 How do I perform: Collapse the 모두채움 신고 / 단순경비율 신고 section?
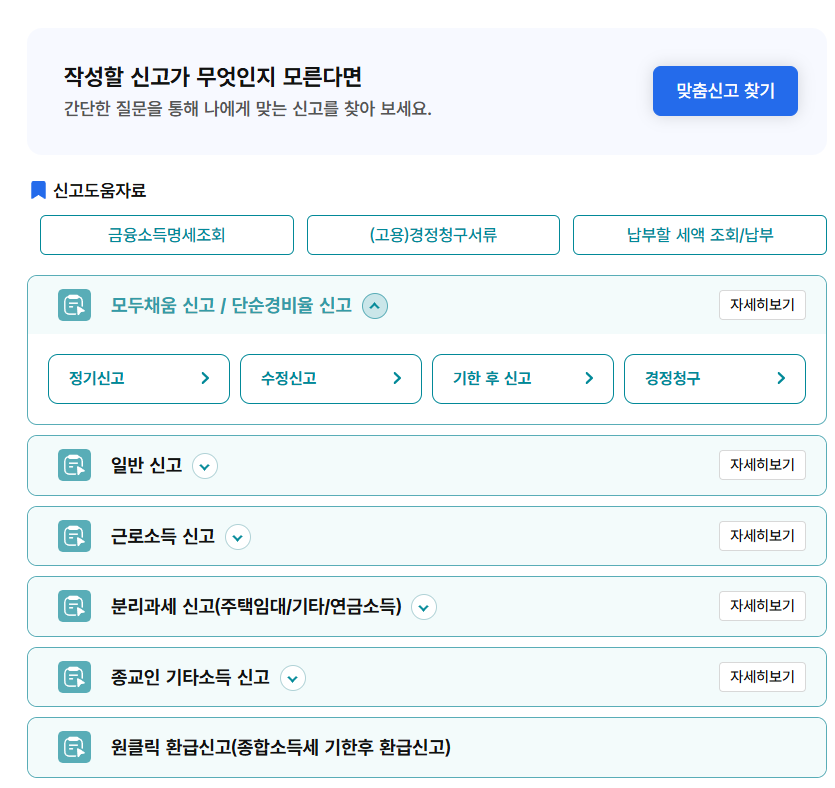[x=375, y=306]
